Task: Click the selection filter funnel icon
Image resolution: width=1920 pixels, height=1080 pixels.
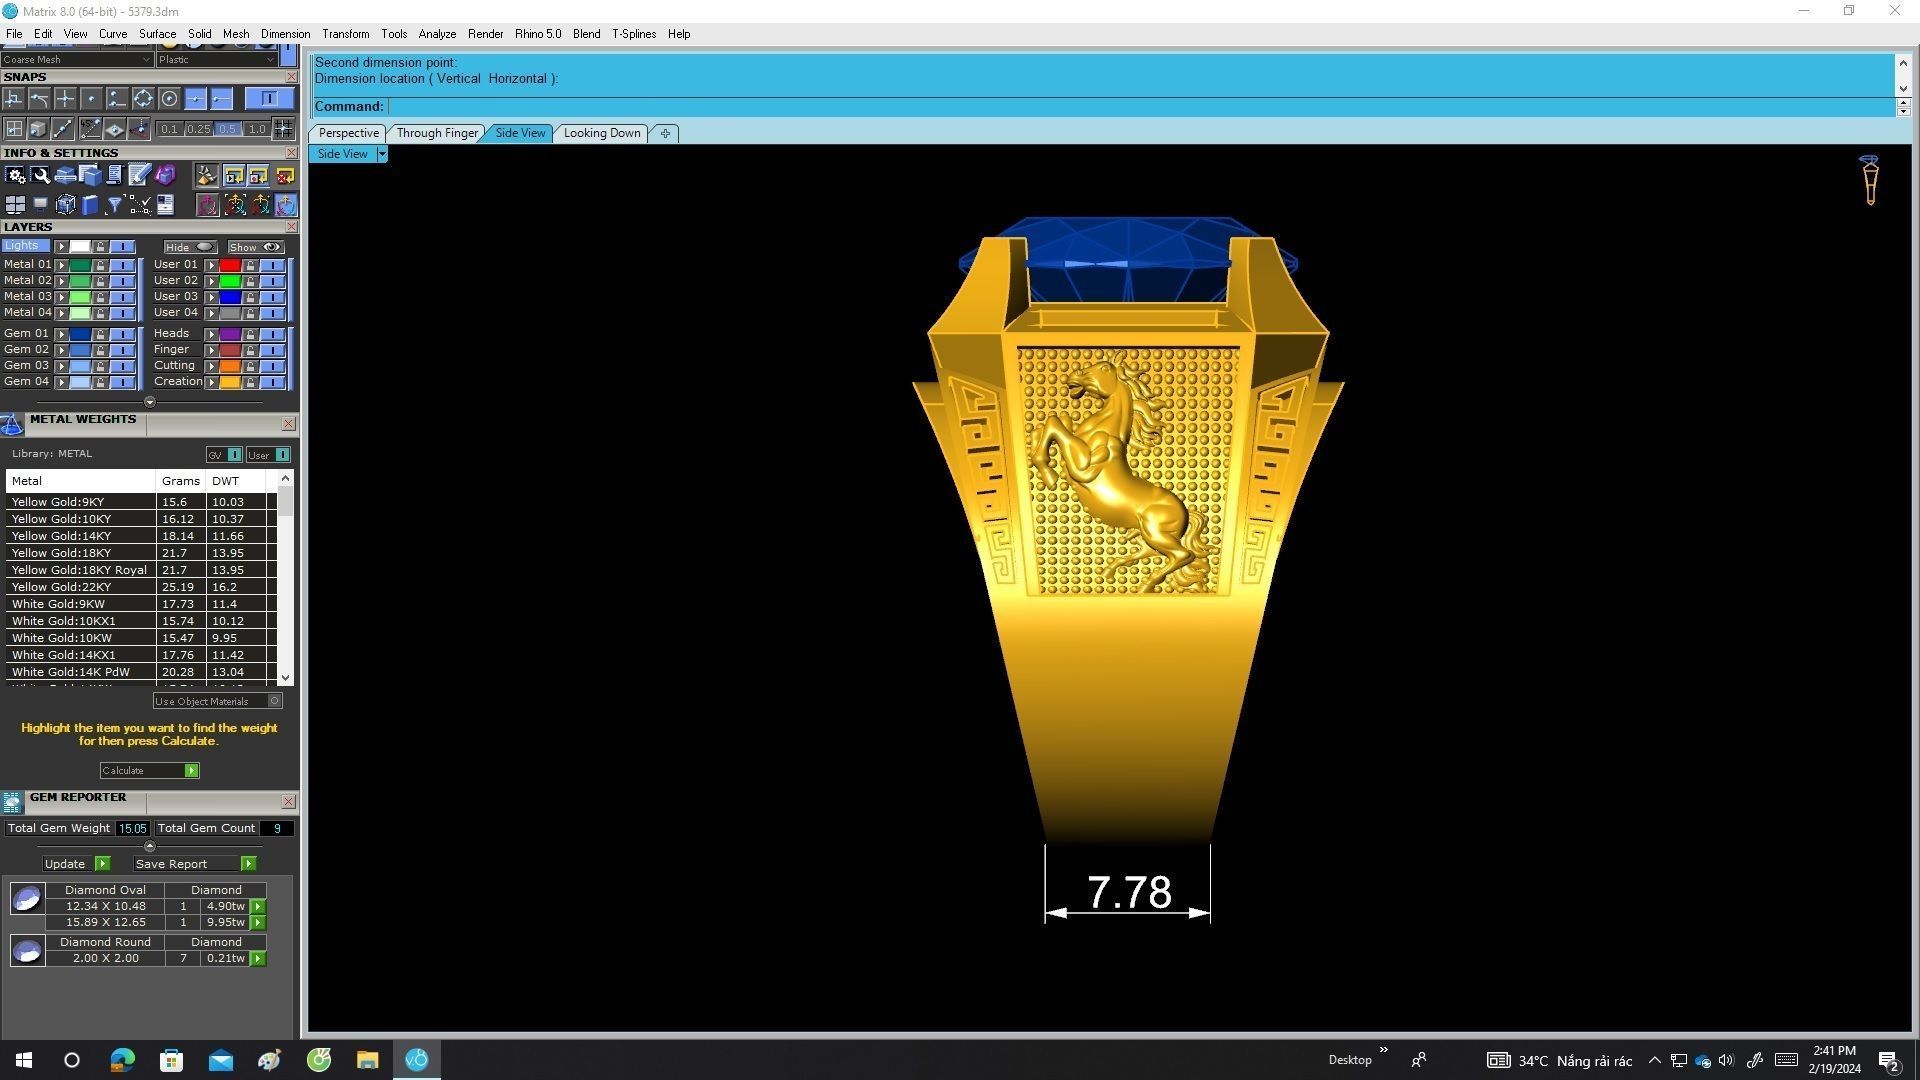Action: click(x=114, y=204)
